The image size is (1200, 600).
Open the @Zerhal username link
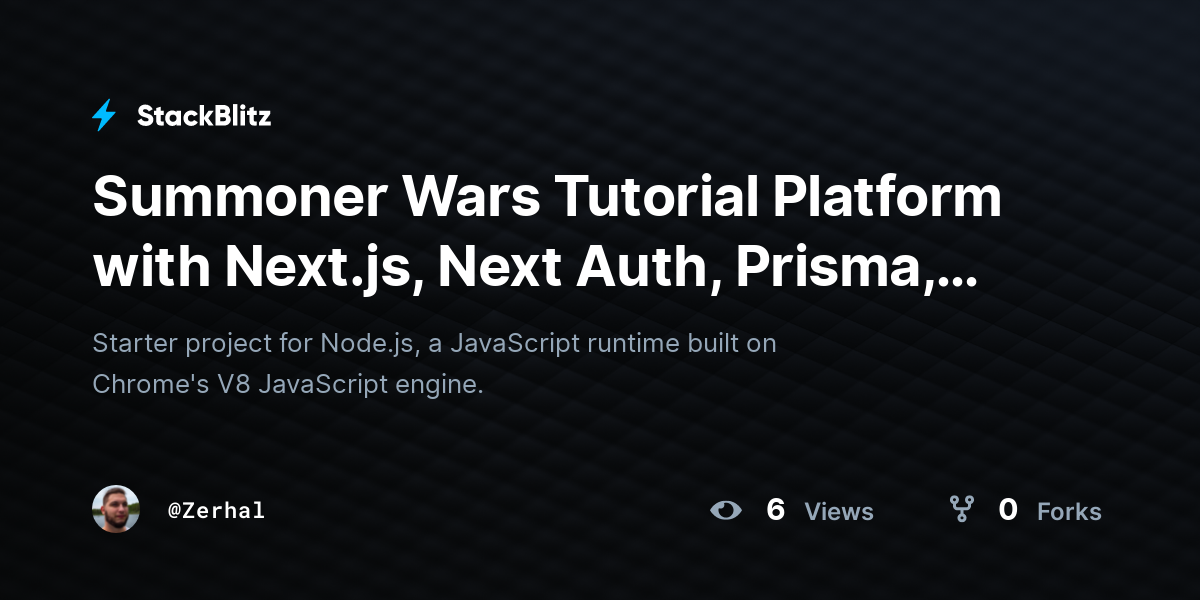216,510
